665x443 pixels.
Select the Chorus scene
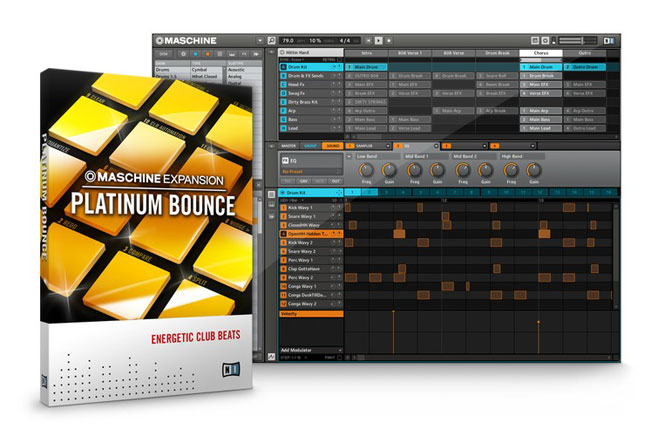click(x=541, y=53)
